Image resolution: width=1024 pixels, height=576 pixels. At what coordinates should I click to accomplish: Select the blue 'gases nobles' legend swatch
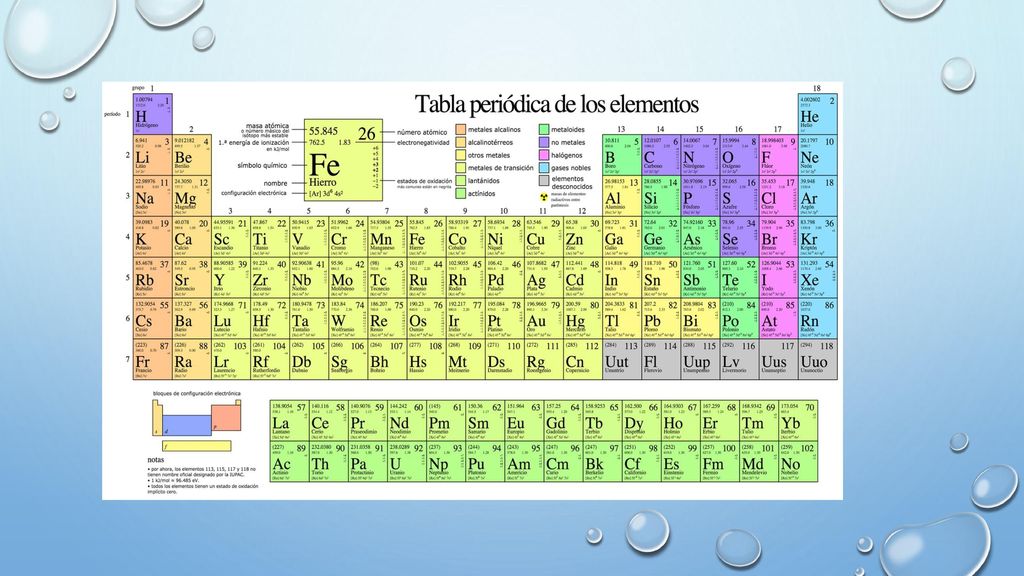click(x=544, y=168)
